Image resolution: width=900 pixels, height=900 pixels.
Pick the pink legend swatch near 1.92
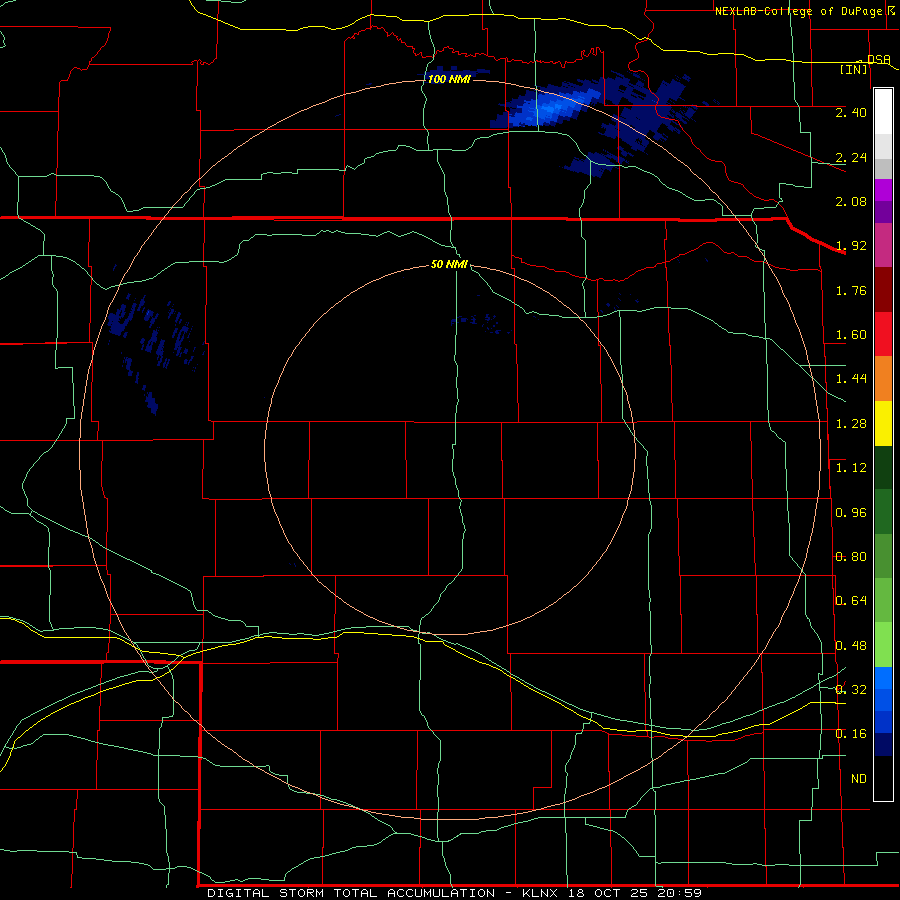pos(883,245)
